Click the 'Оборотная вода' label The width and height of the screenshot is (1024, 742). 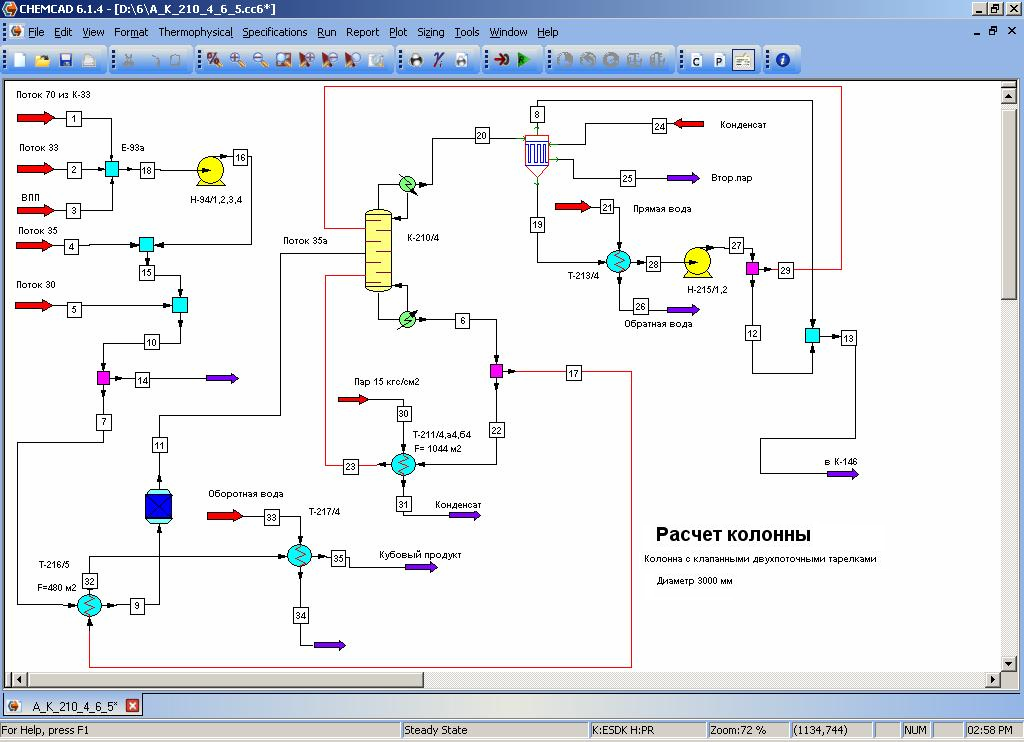click(246, 494)
